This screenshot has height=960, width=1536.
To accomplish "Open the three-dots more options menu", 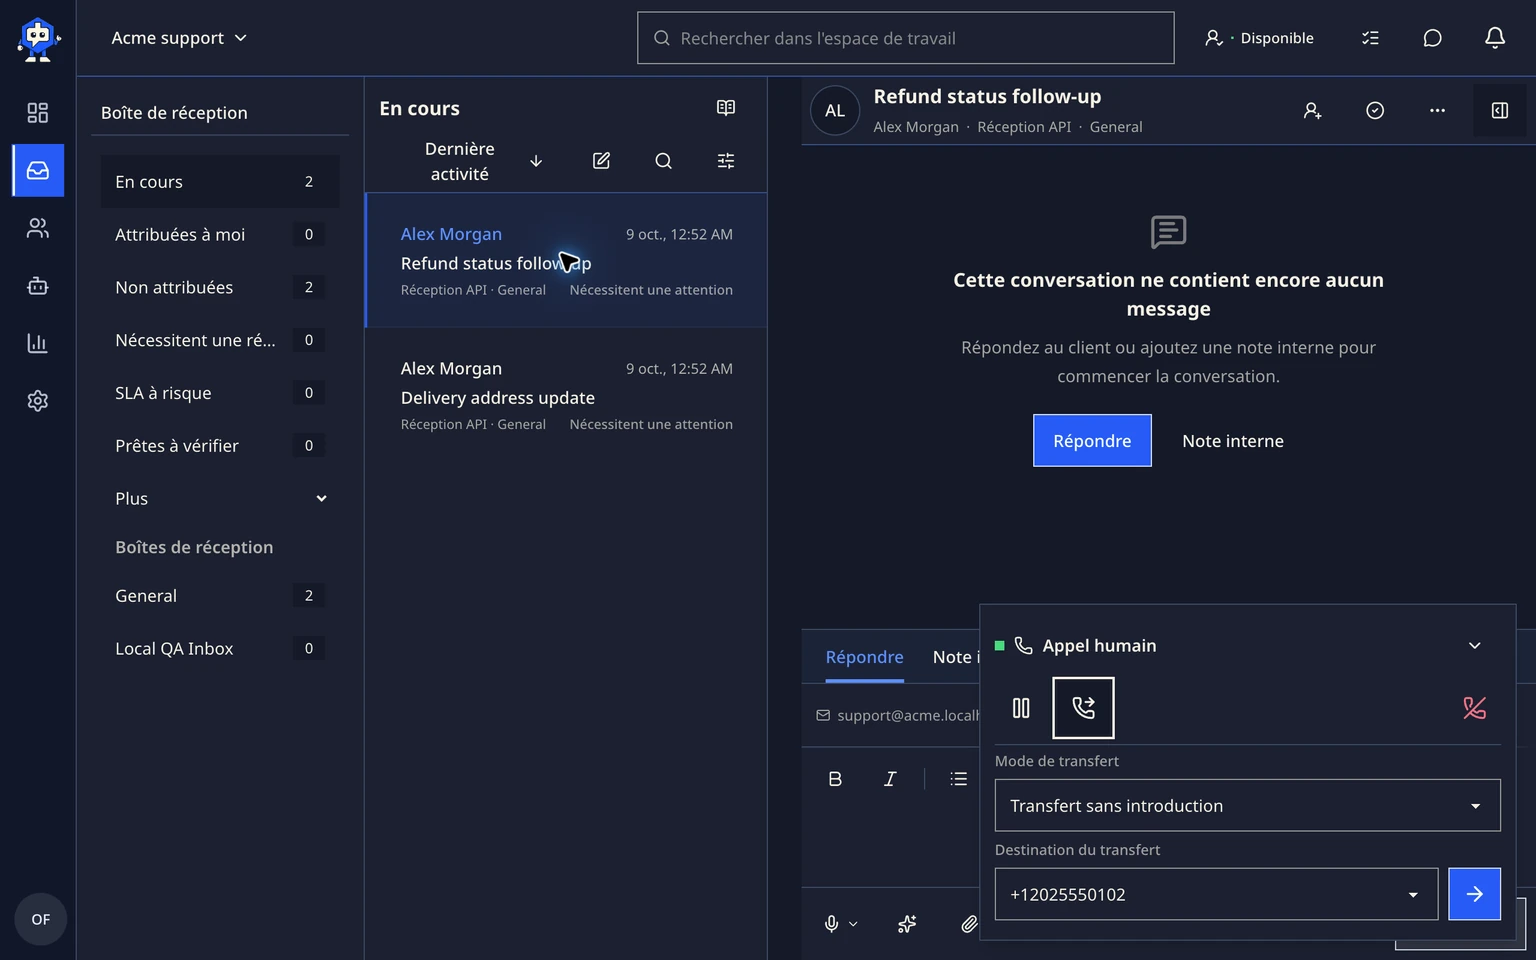I will pyautogui.click(x=1437, y=111).
